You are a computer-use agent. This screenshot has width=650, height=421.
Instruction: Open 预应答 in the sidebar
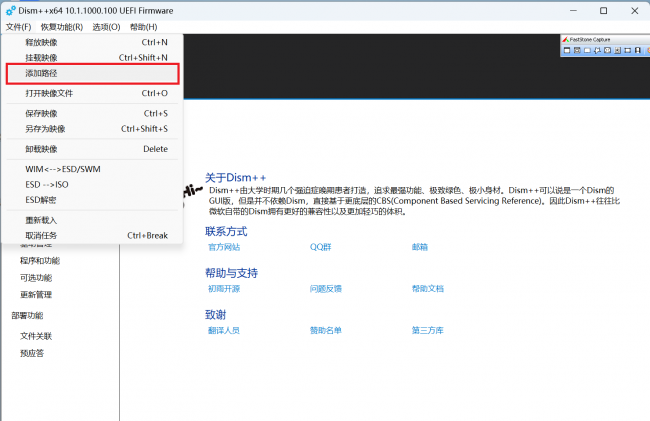click(32, 353)
